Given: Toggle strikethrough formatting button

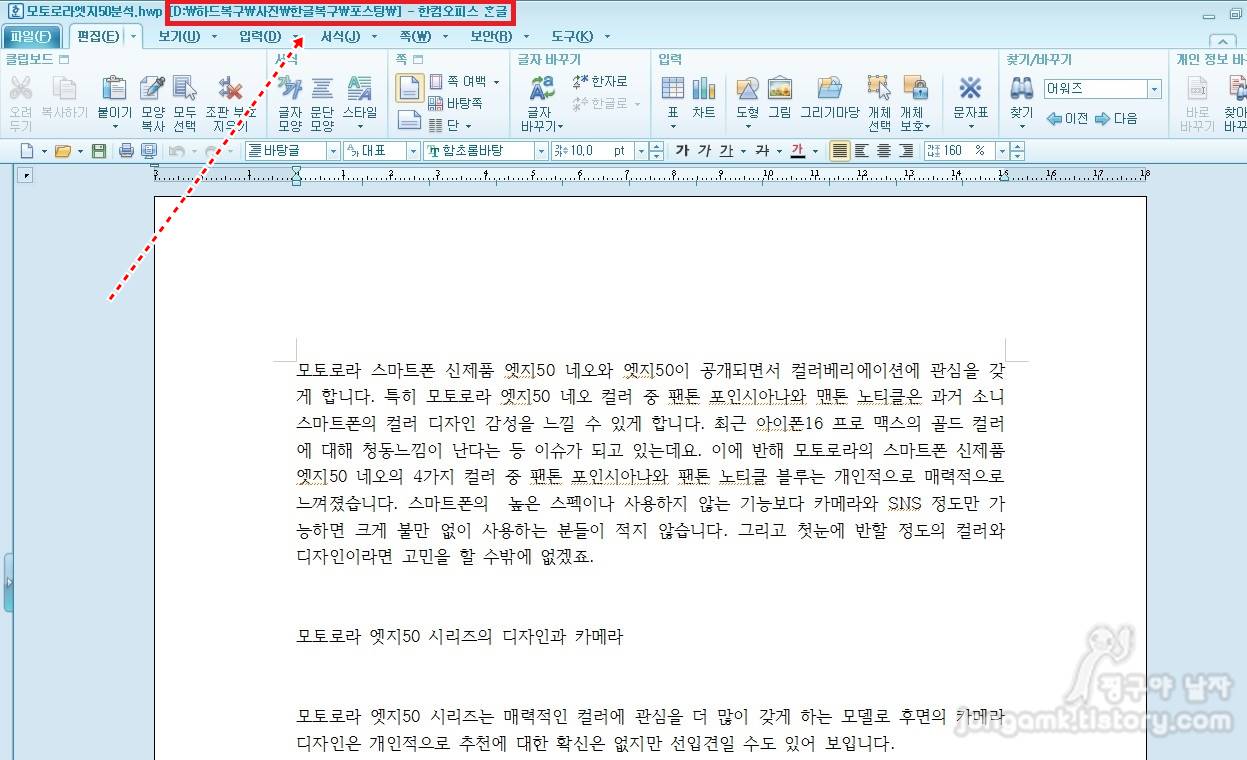Looking at the screenshot, I should click(x=762, y=151).
